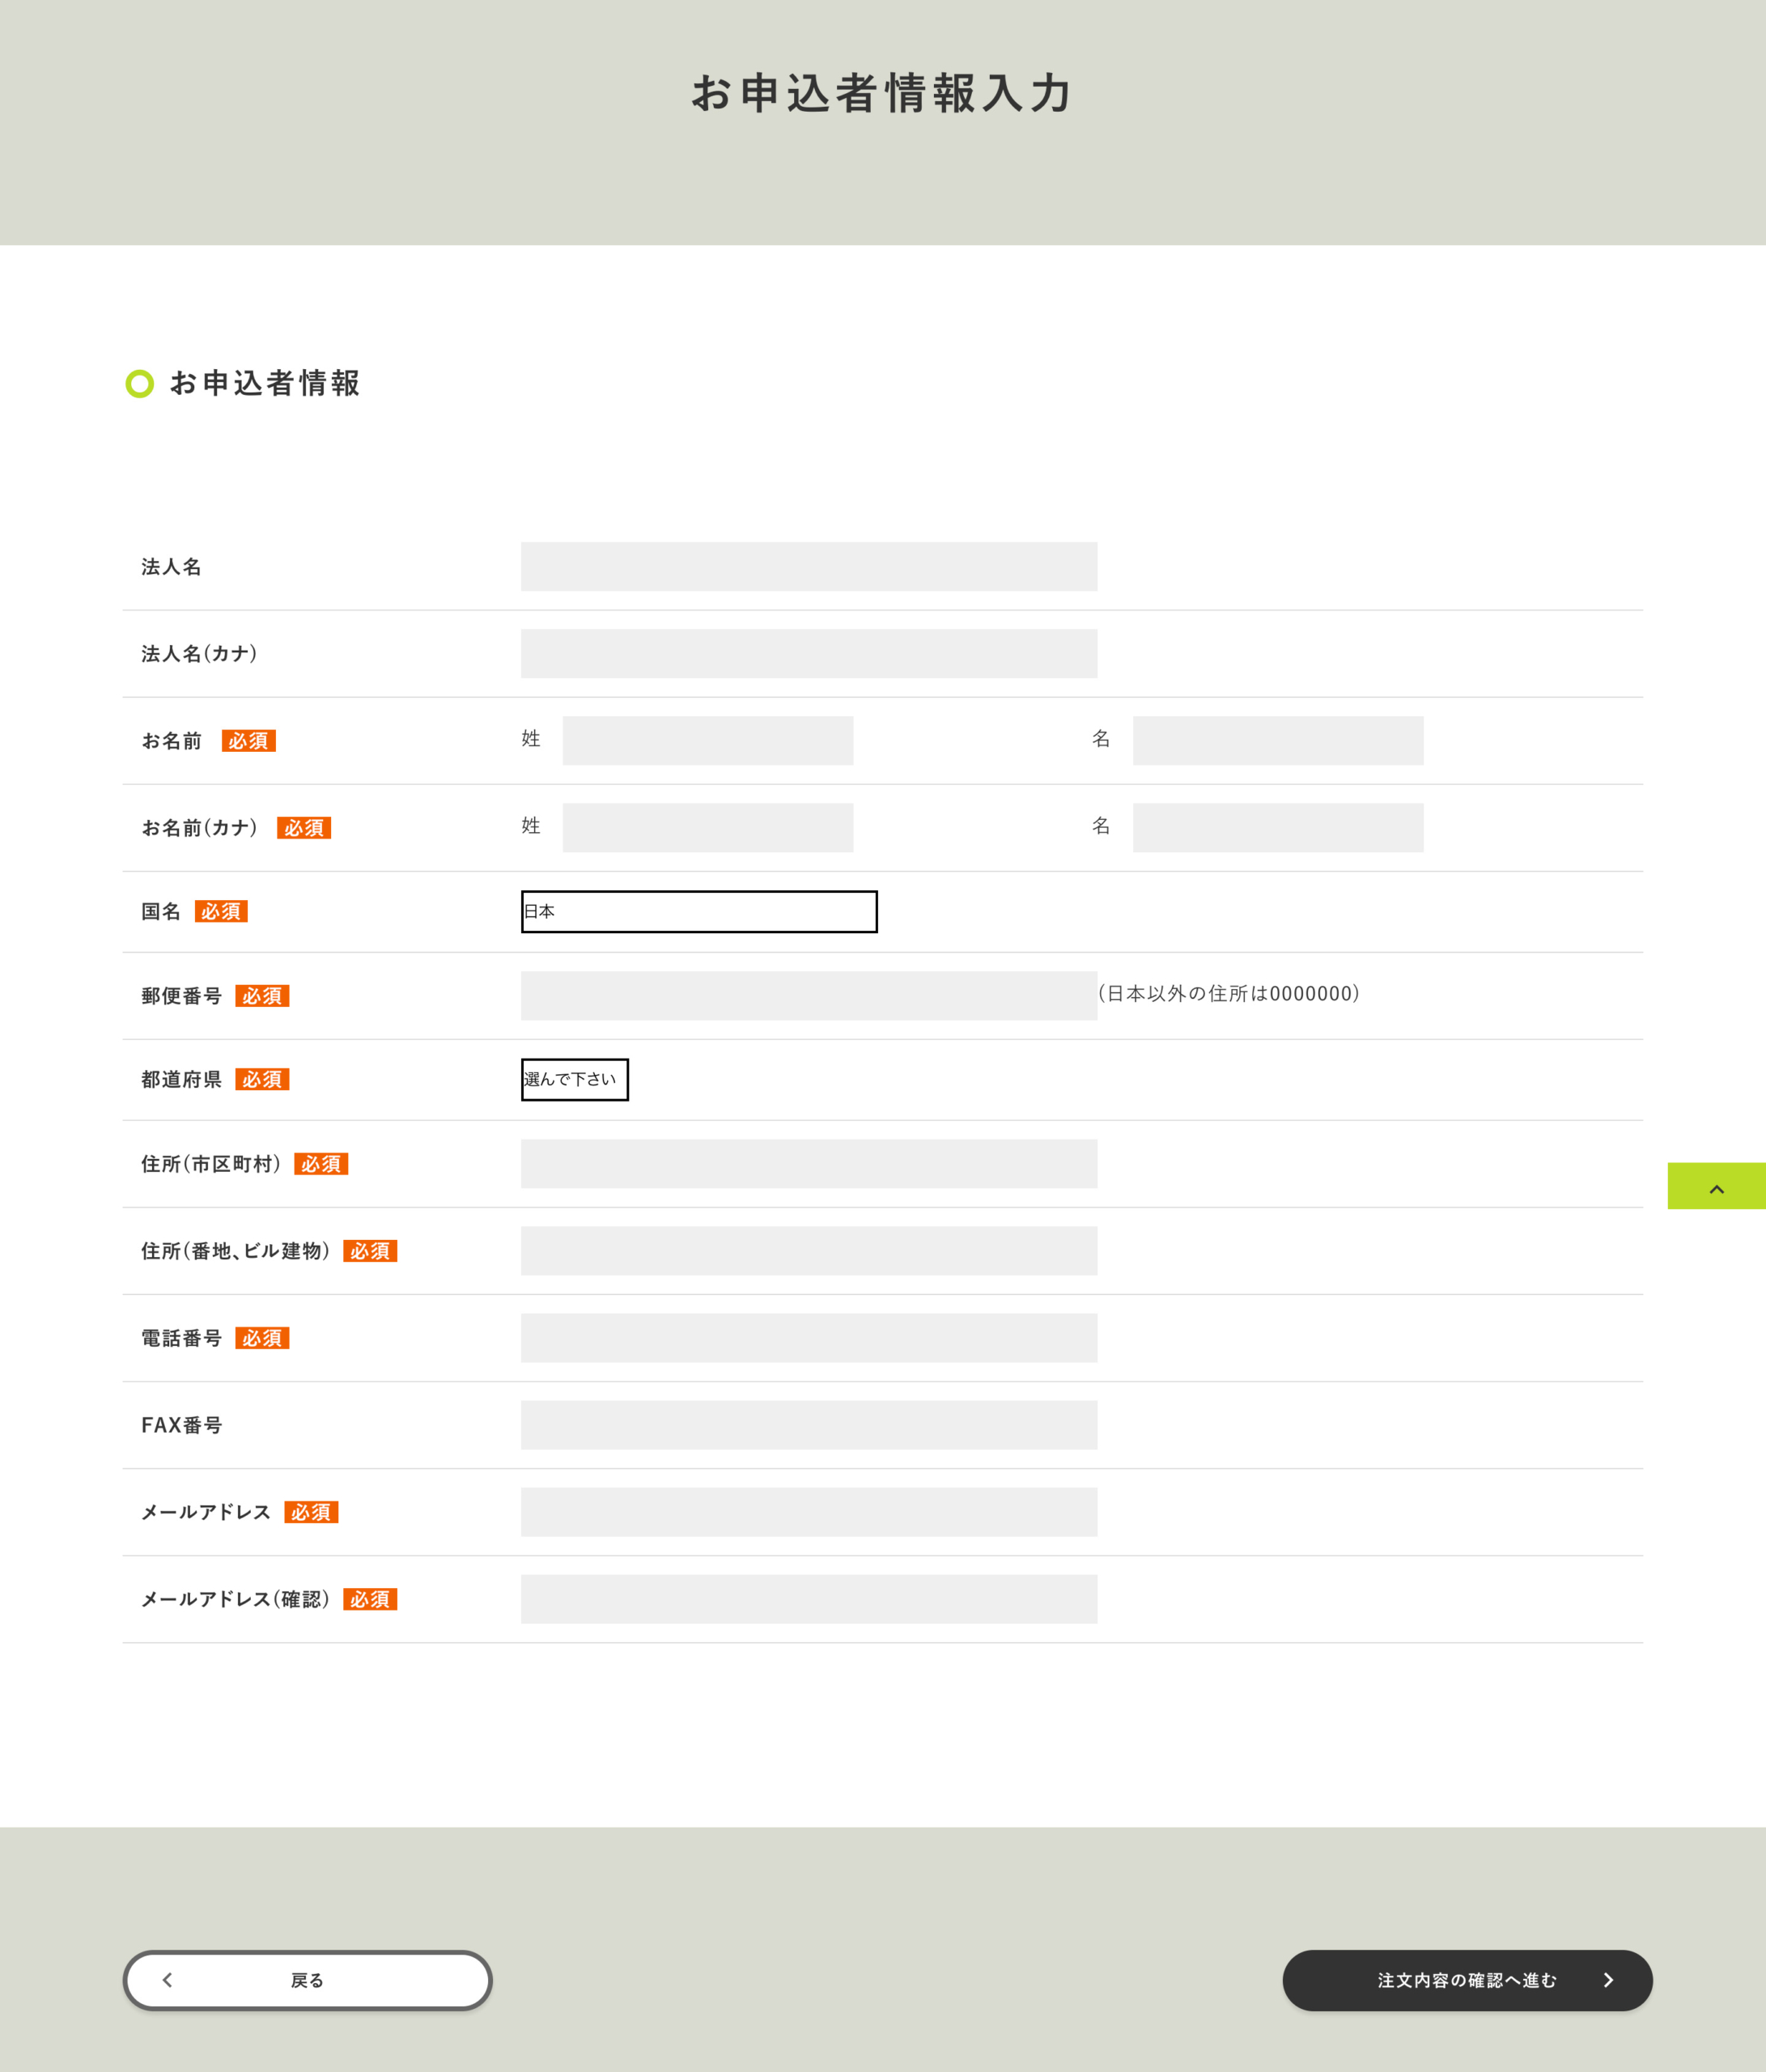
Task: Focus the FAX番号 input field
Action: click(x=809, y=1425)
